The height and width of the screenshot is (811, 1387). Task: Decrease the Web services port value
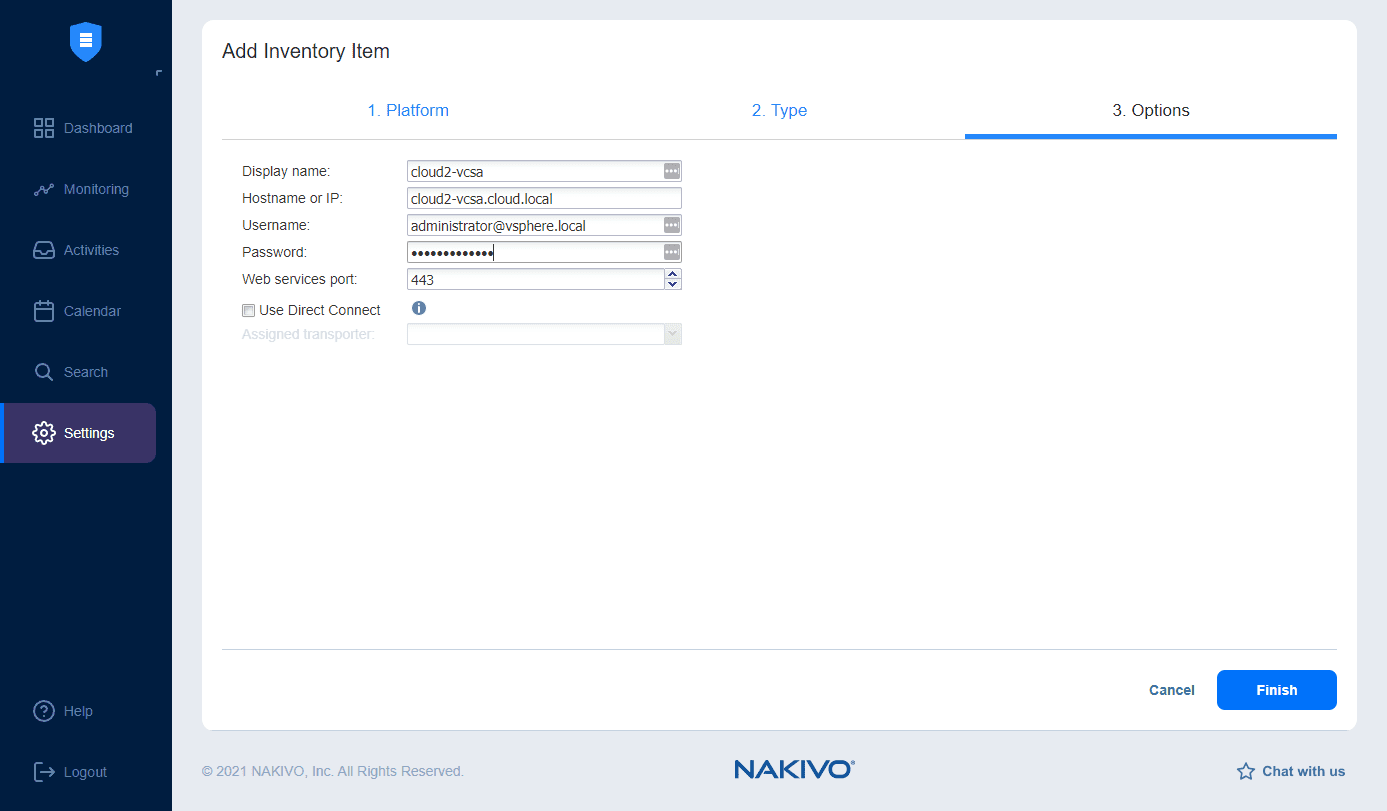point(673,285)
